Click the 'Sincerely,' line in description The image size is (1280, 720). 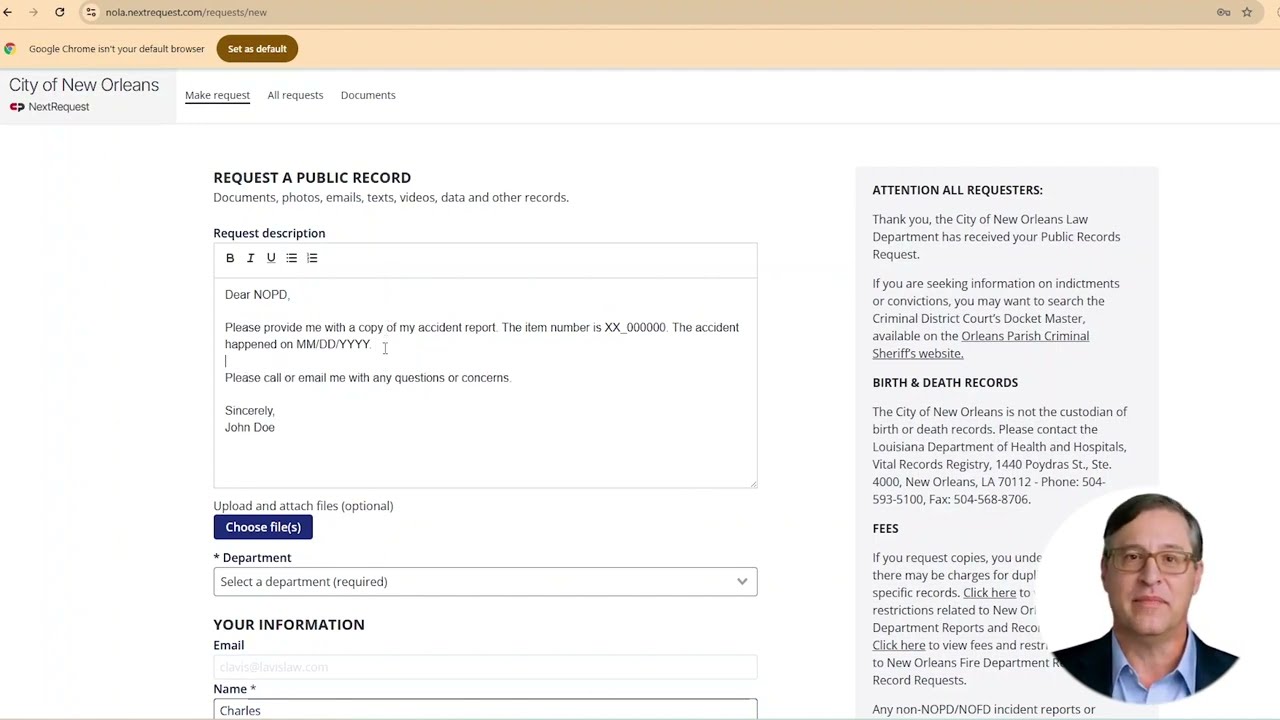[250, 411]
